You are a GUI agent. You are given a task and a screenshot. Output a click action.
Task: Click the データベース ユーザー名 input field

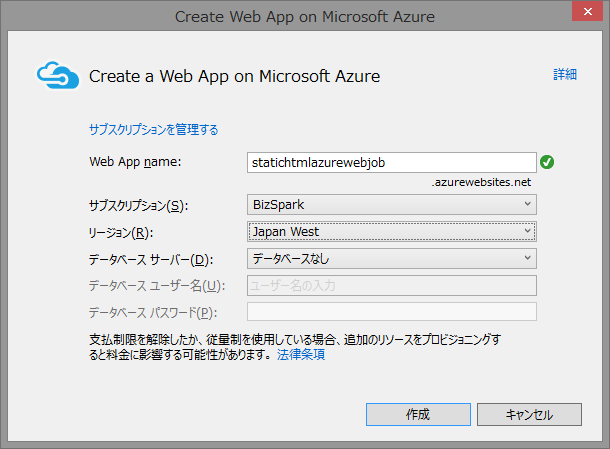coord(391,285)
